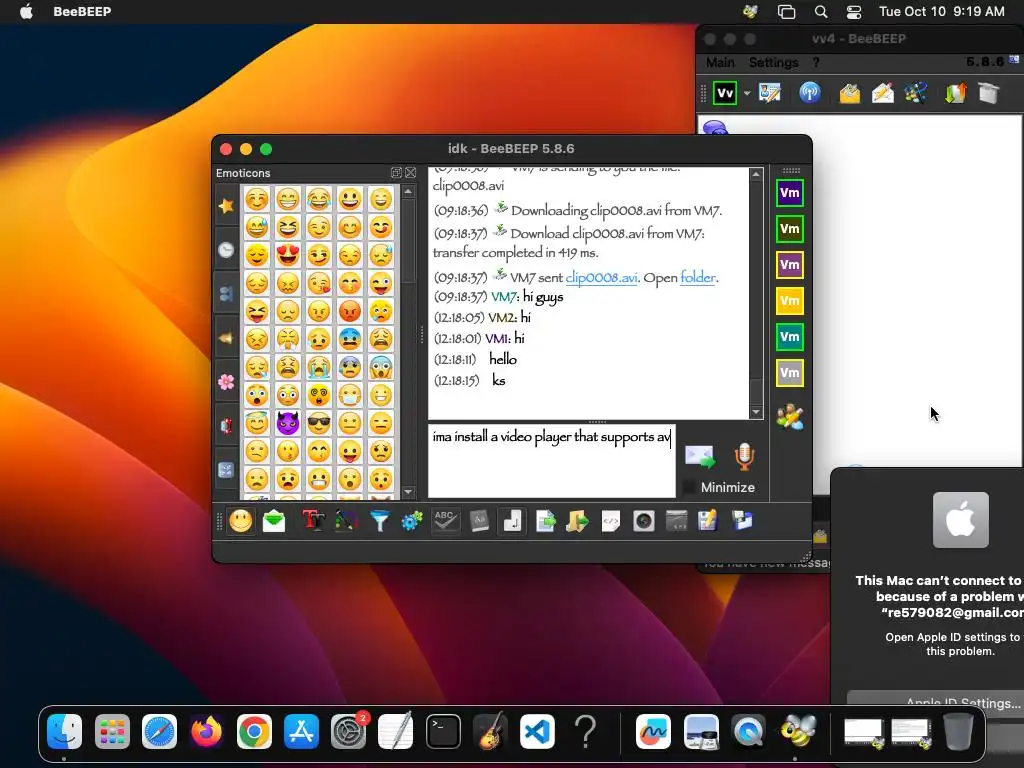Image resolution: width=1024 pixels, height=768 pixels.
Task: Open Main menu in vv4 window
Action: pyautogui.click(x=720, y=62)
